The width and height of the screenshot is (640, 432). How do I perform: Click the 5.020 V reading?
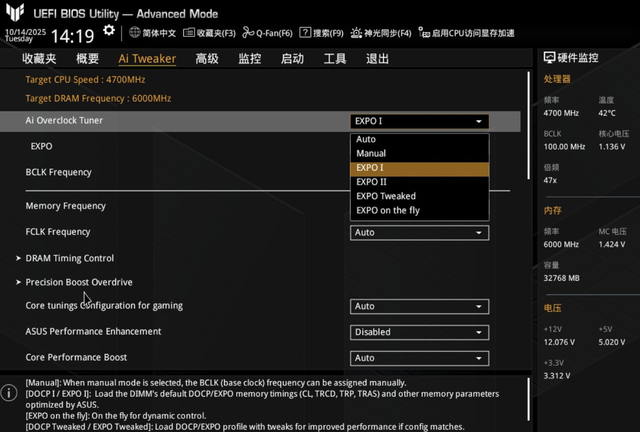[611, 342]
